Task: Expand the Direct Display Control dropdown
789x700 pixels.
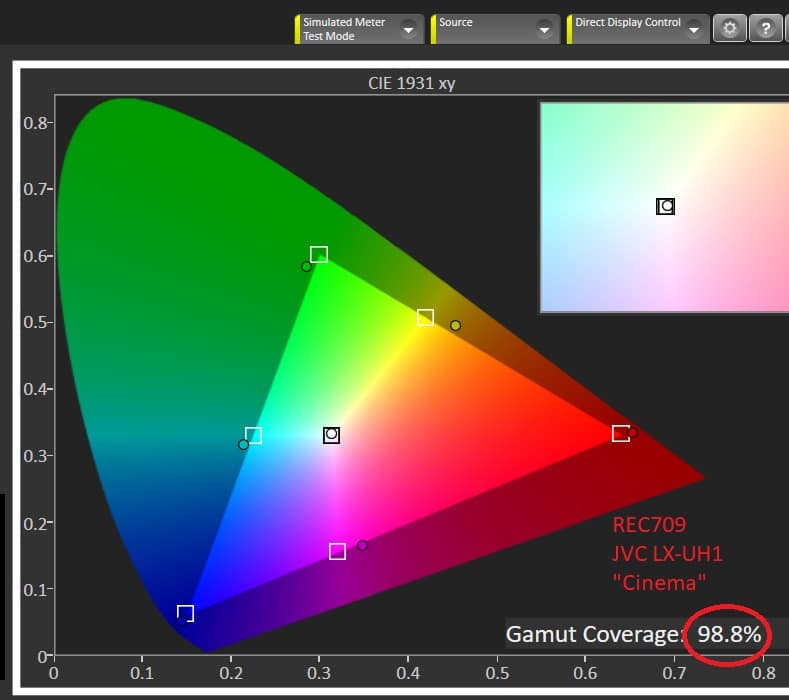Action: pos(693,30)
